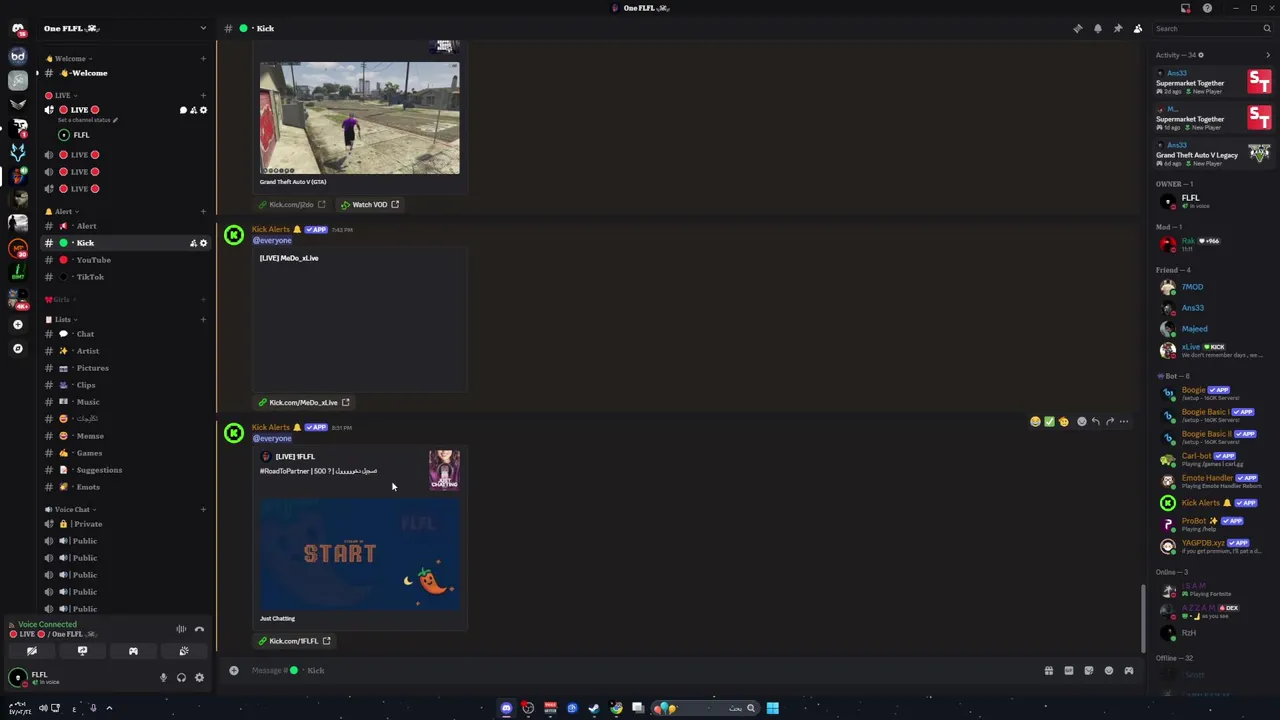Open Kick channel settings gear
The height and width of the screenshot is (720, 1280).
(203, 243)
